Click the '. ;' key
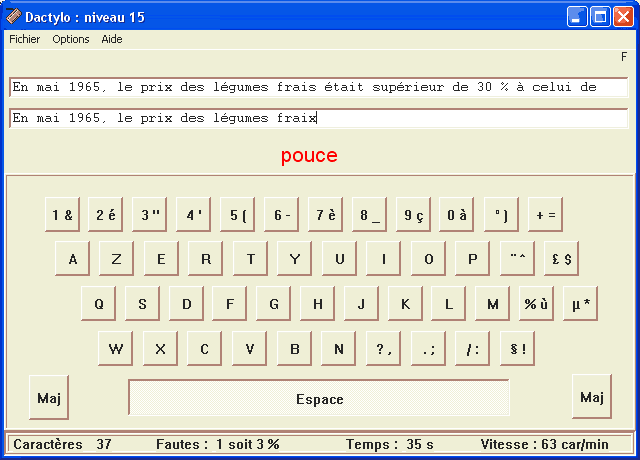The image size is (640, 460). (x=429, y=349)
